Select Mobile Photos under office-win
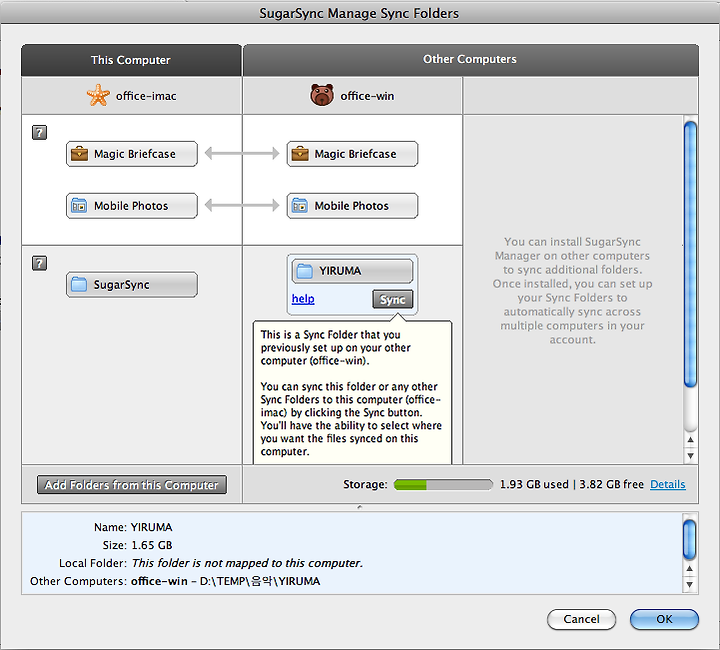 point(353,206)
